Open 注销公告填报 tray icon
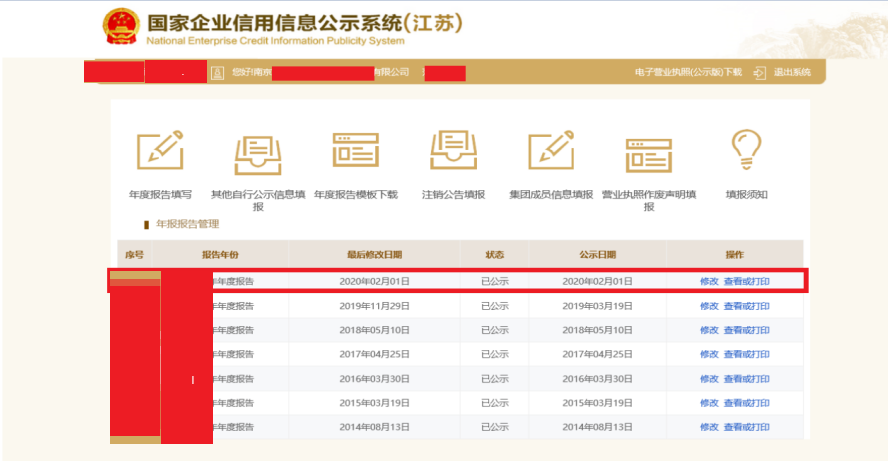Image resolution: width=888 pixels, height=461 pixels. coord(453,150)
